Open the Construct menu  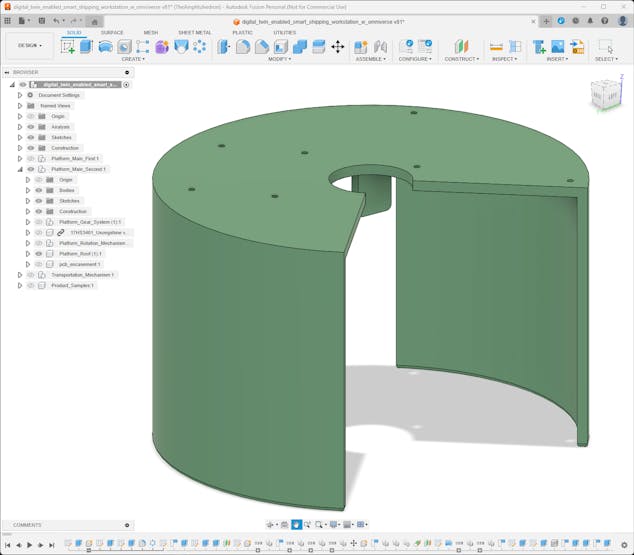(x=461, y=59)
